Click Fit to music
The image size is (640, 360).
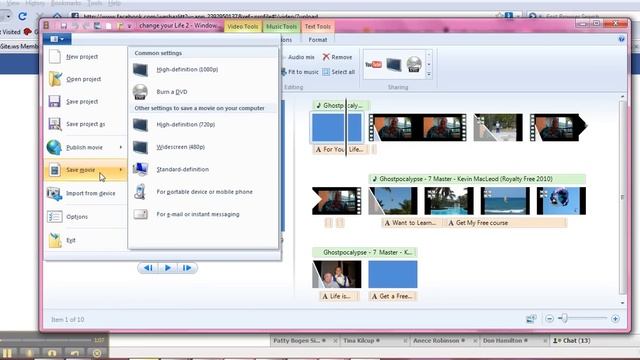300,72
